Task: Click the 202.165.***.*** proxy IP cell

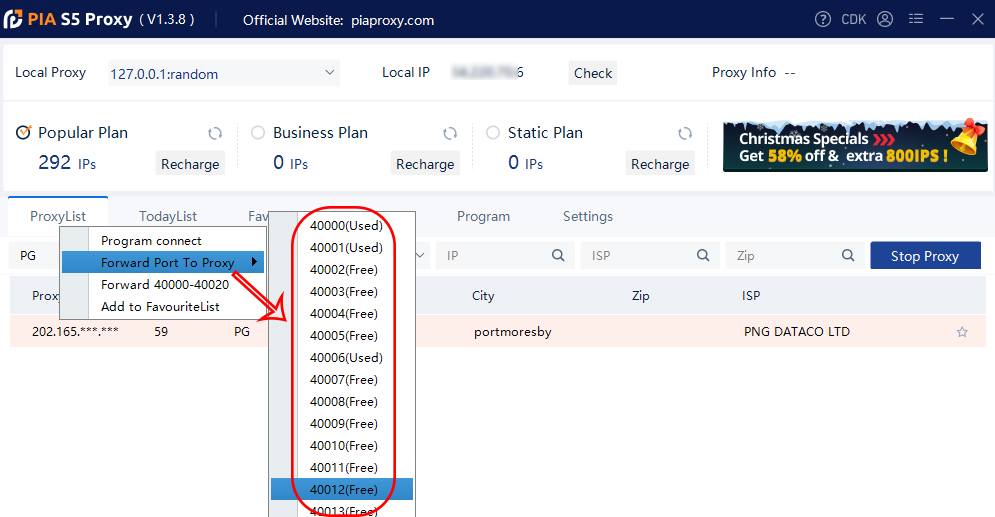Action: pyautogui.click(x=75, y=331)
